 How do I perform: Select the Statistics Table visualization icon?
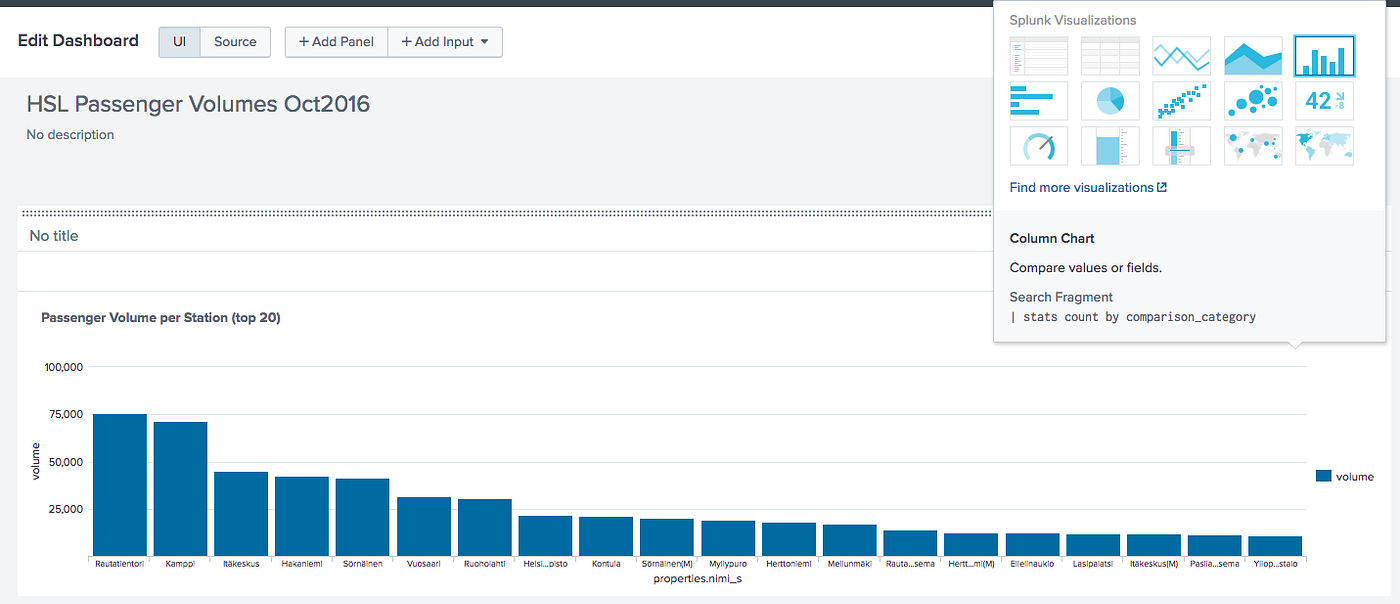click(x=1110, y=56)
